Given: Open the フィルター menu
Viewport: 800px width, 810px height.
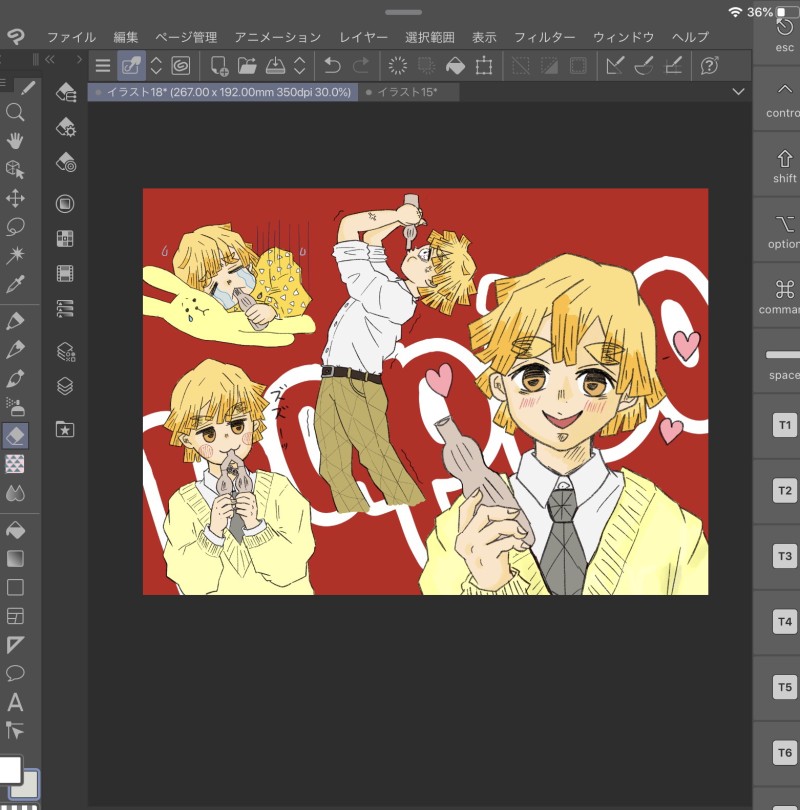Looking at the screenshot, I should click(544, 37).
